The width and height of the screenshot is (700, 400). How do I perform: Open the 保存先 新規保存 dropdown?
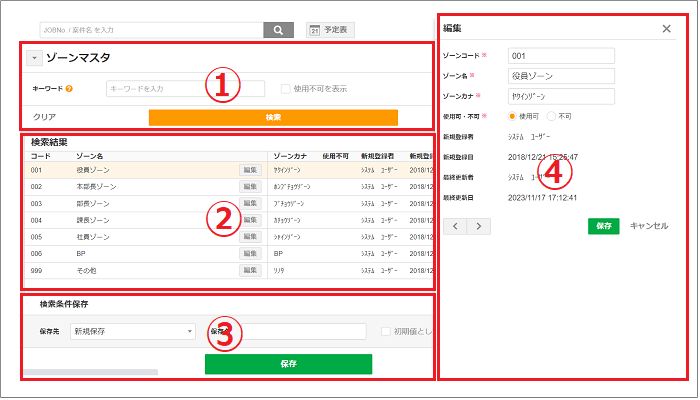tap(132, 331)
